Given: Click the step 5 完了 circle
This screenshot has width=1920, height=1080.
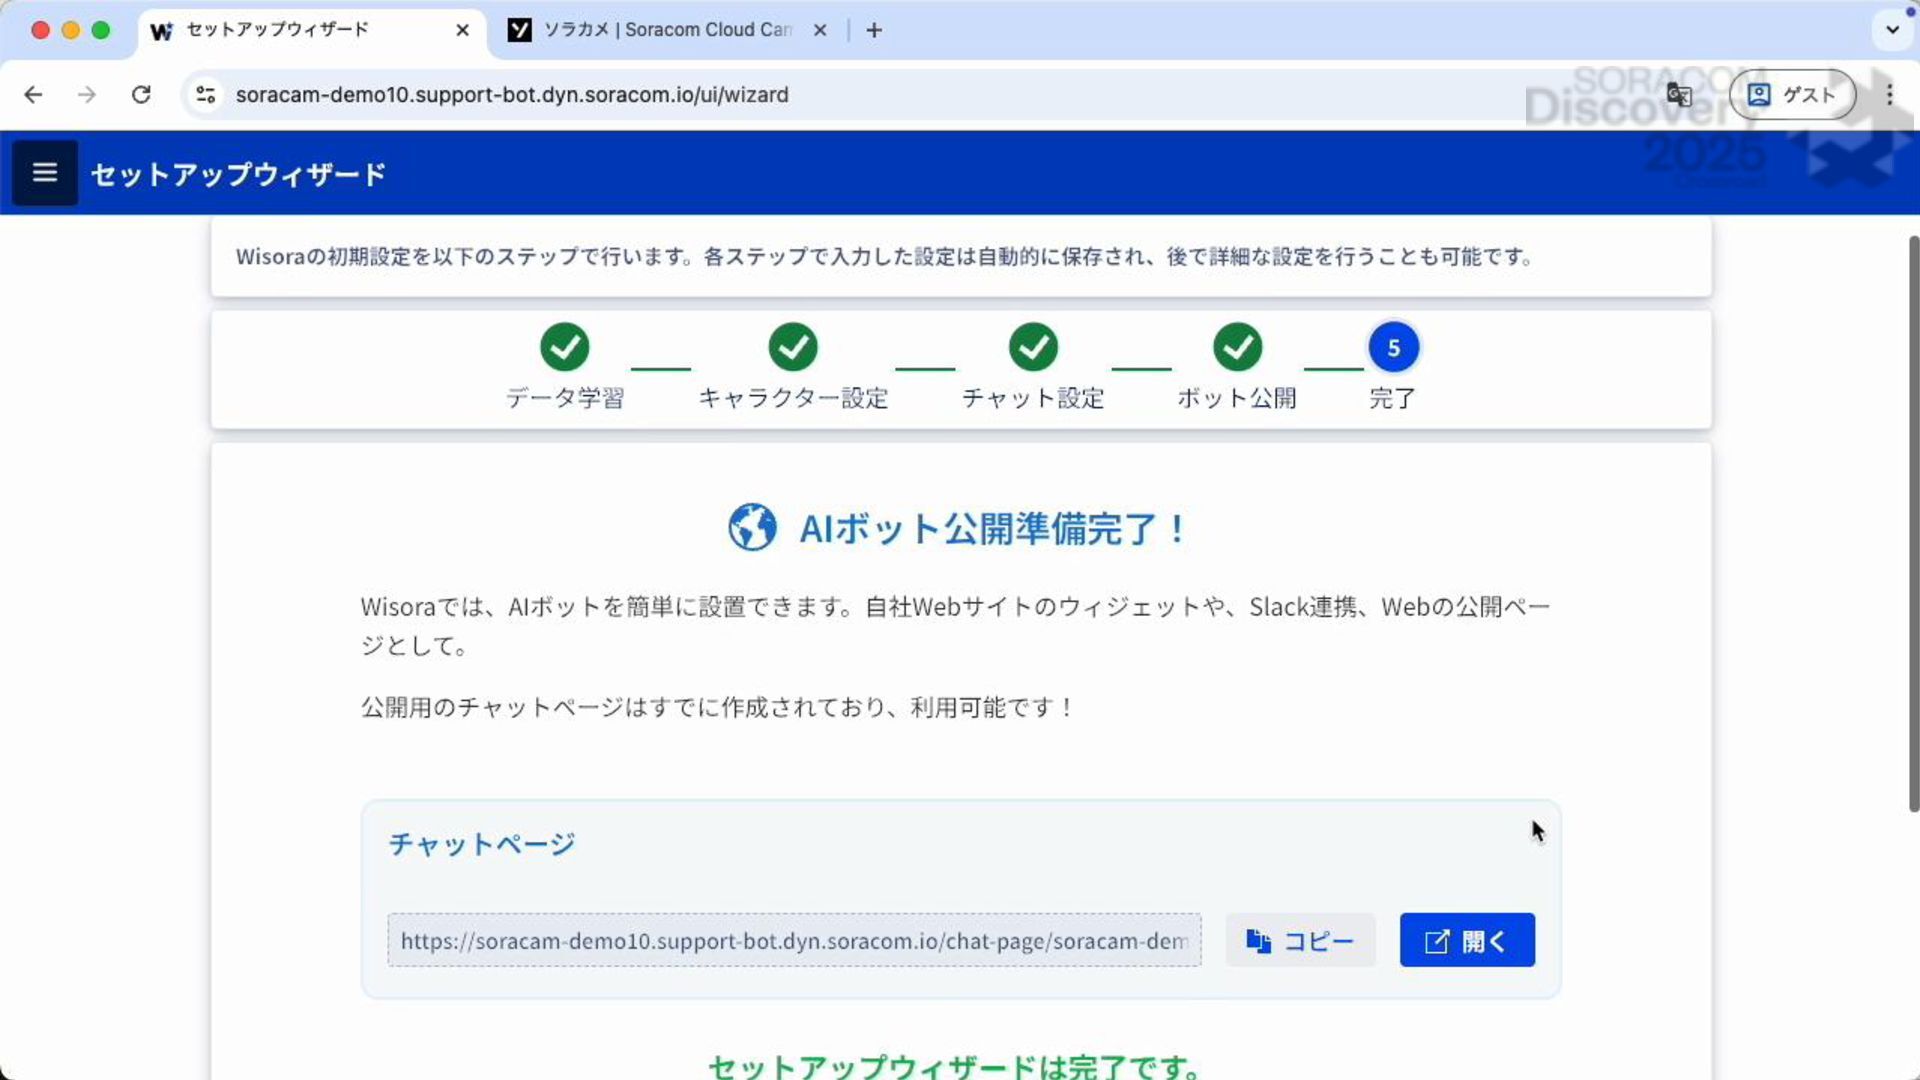Looking at the screenshot, I should pyautogui.click(x=1393, y=347).
